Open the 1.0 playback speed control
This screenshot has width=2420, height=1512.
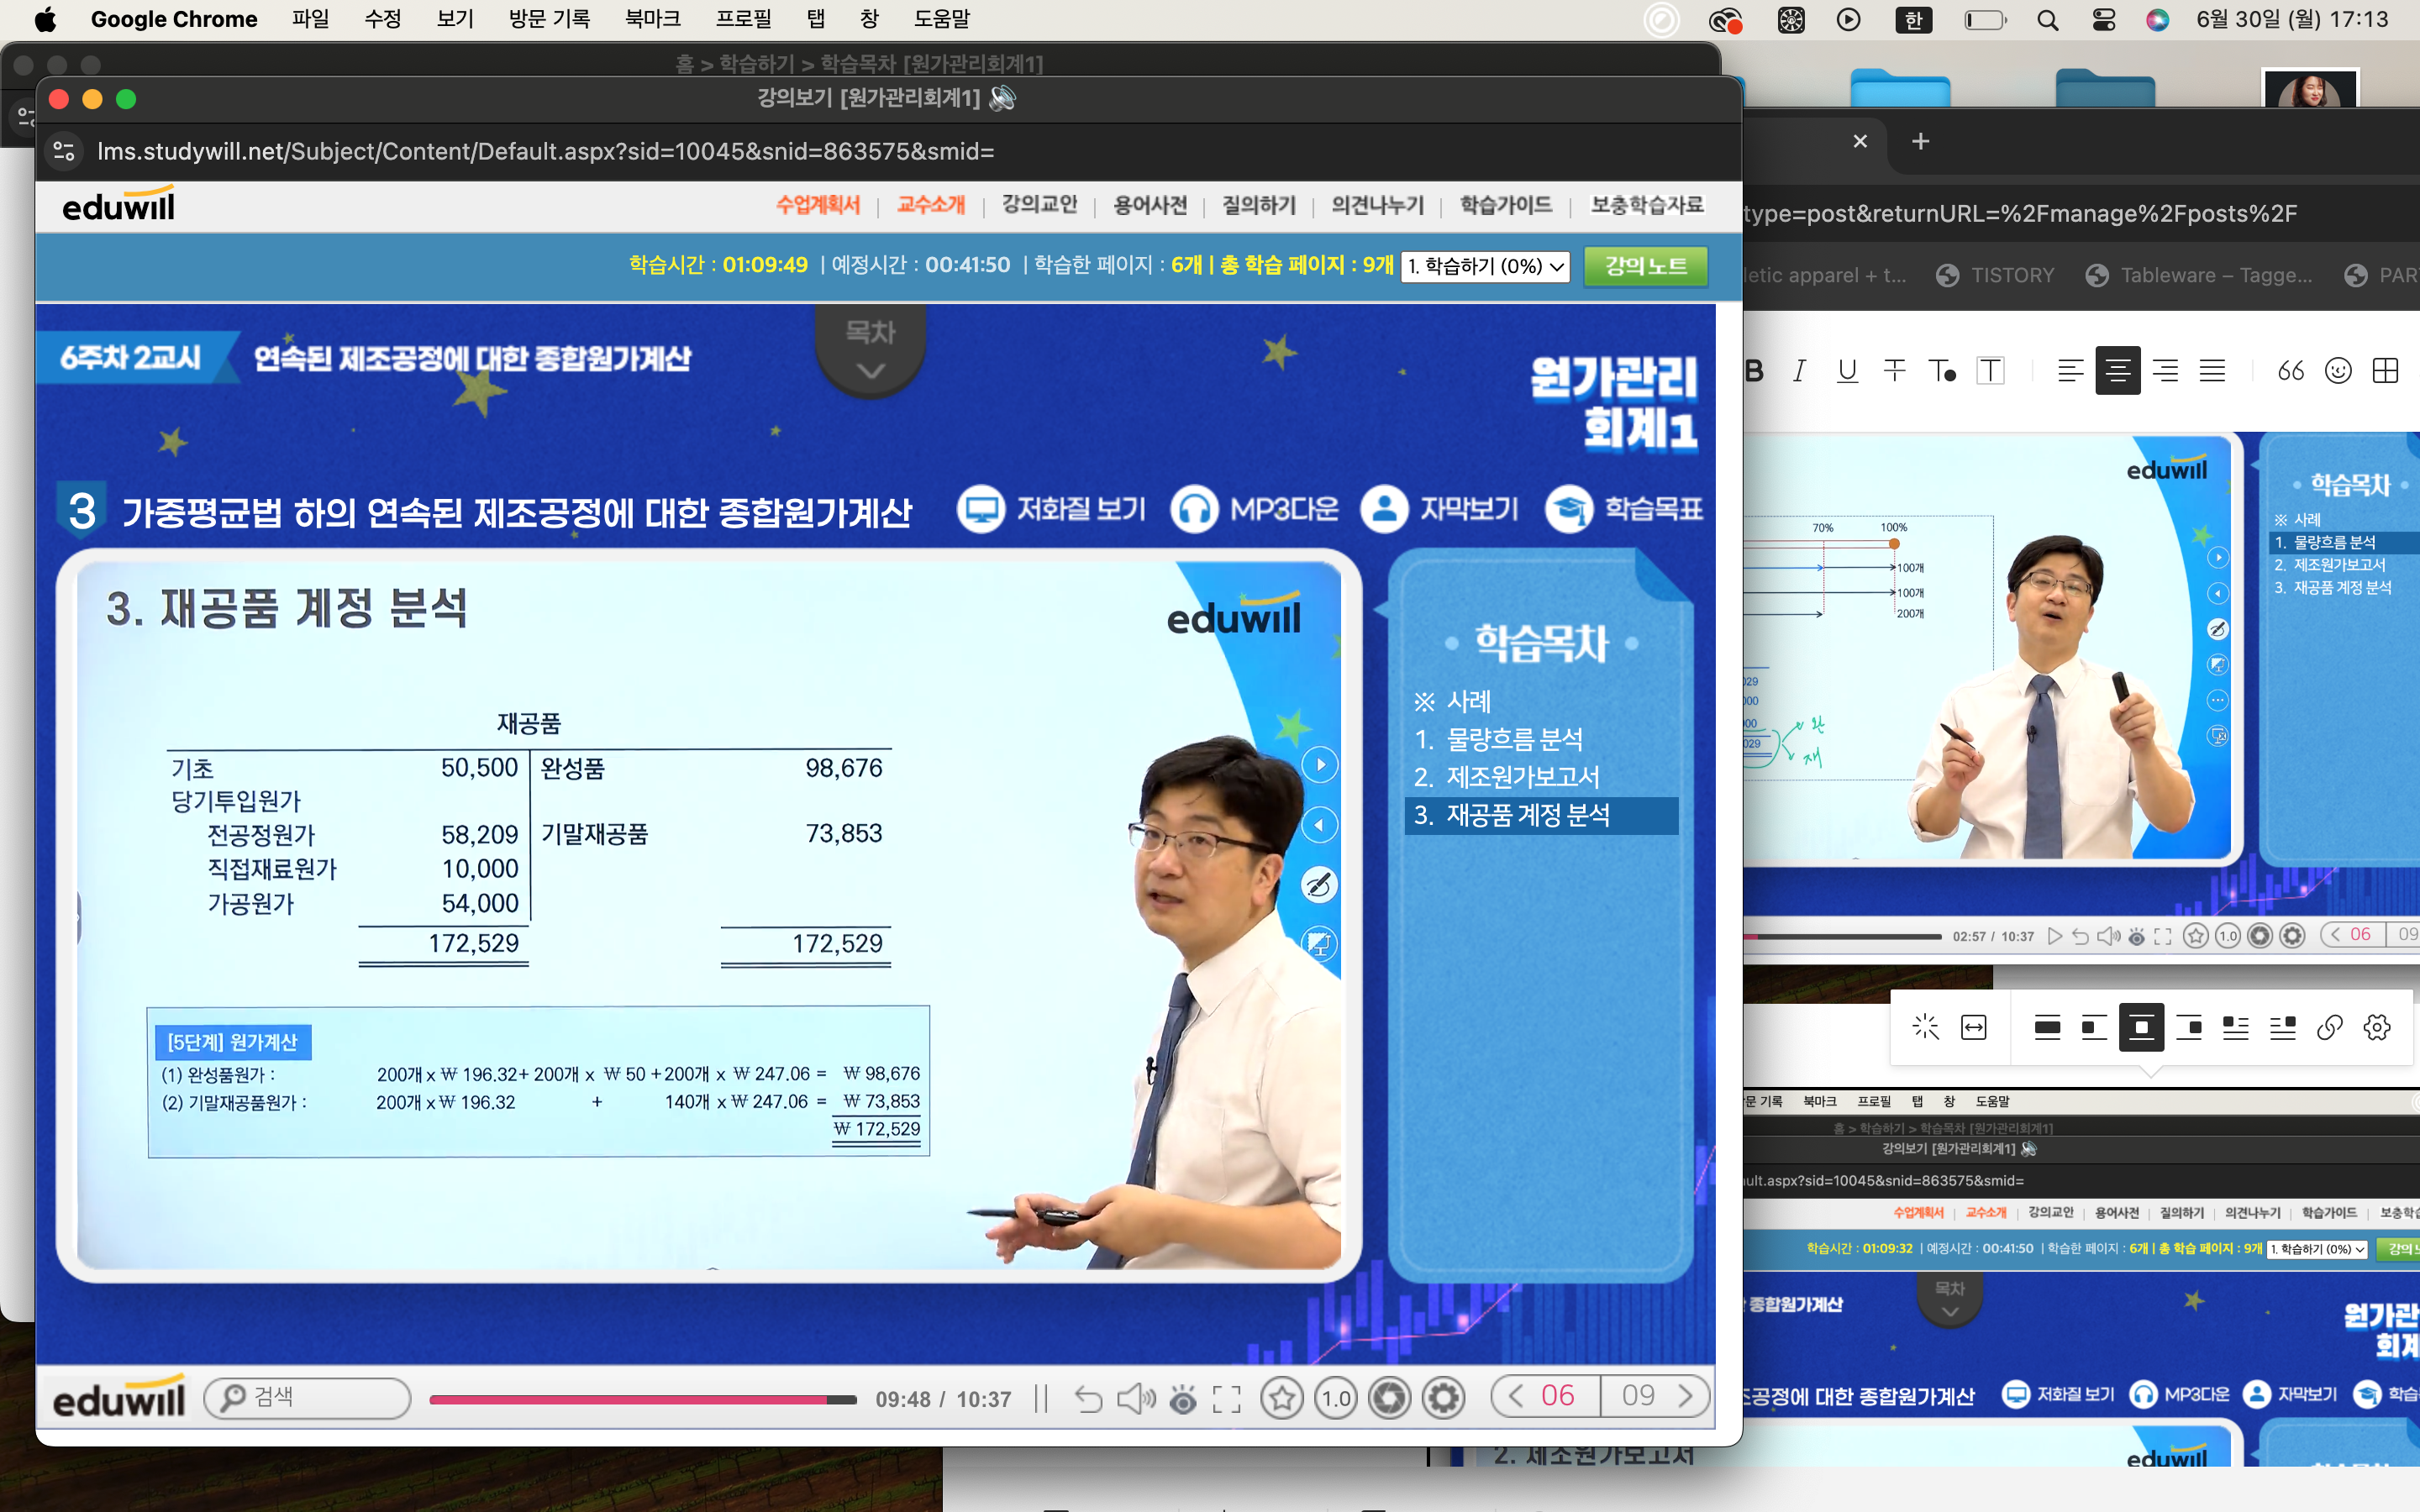click(1335, 1398)
